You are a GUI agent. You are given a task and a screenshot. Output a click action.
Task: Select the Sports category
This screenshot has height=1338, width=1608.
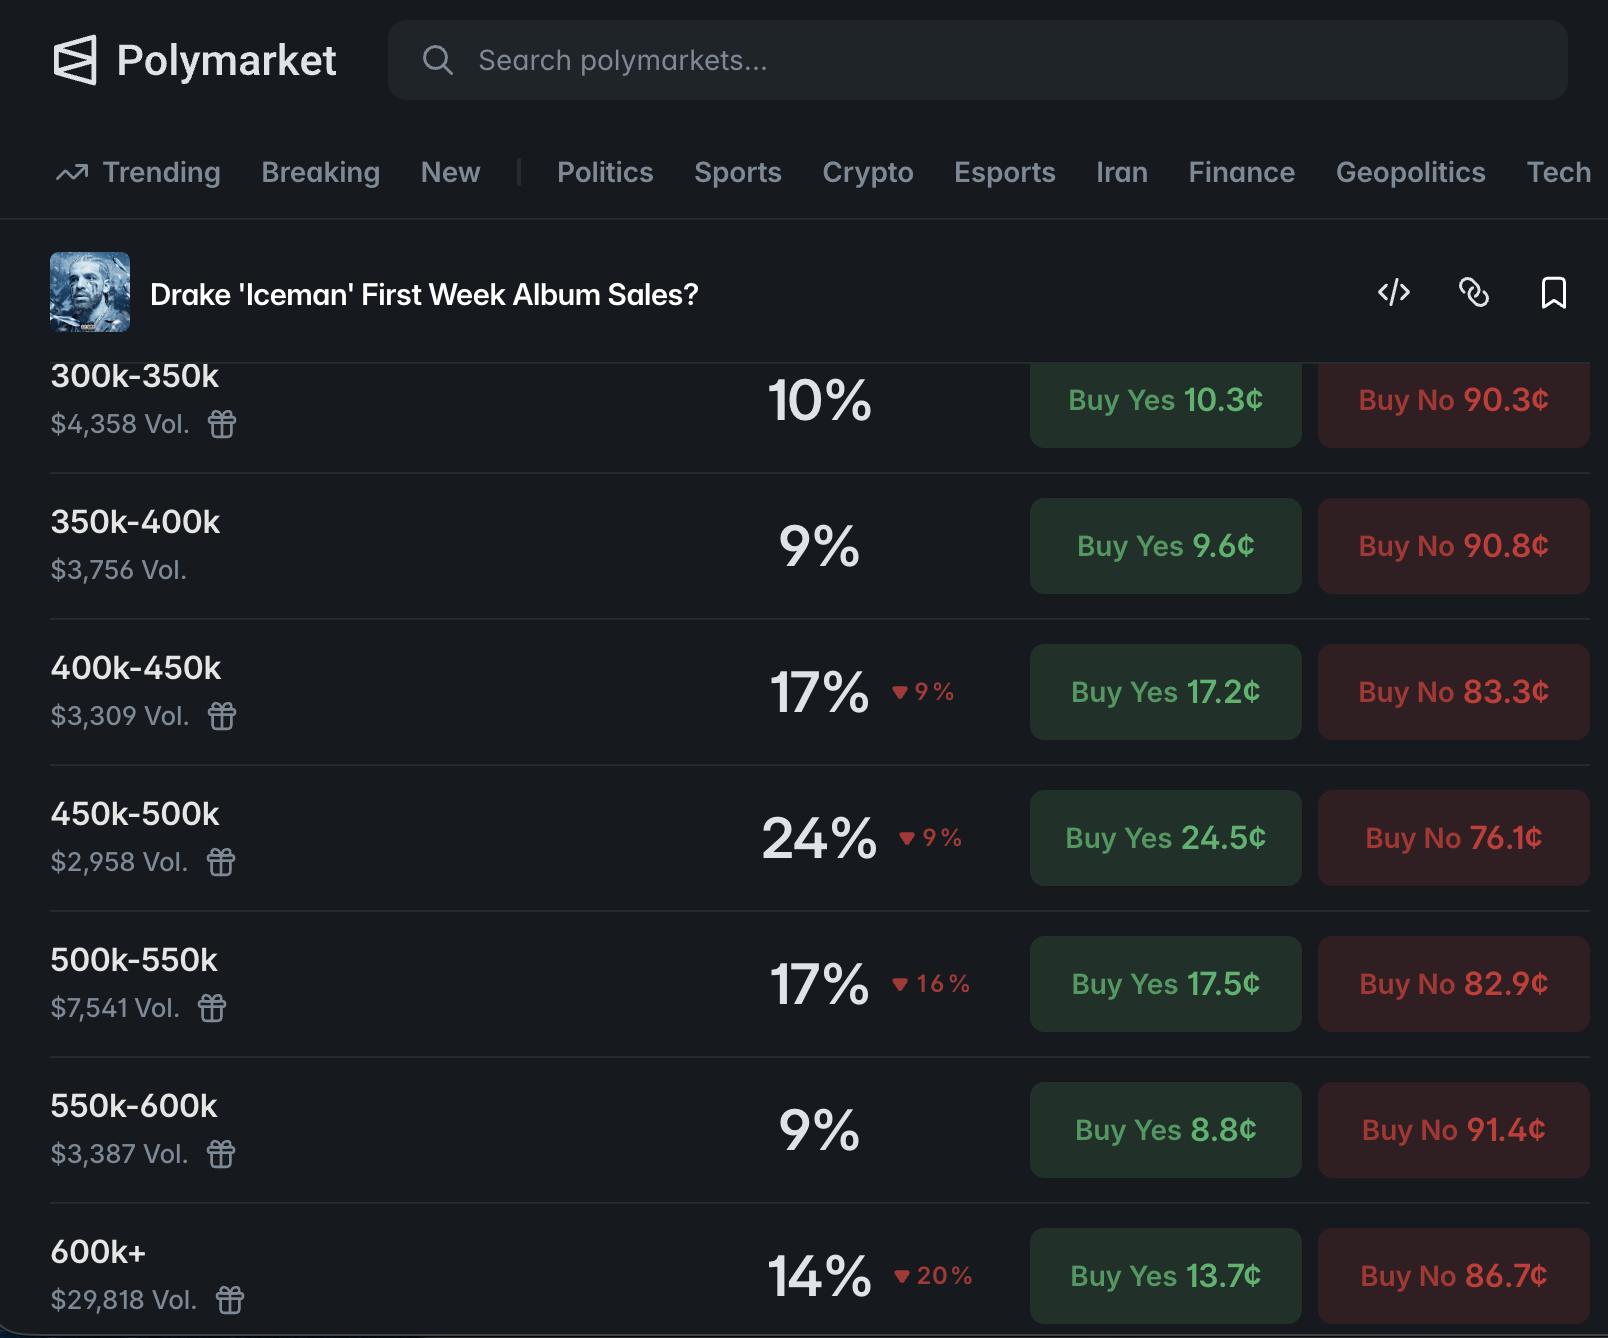(x=738, y=172)
